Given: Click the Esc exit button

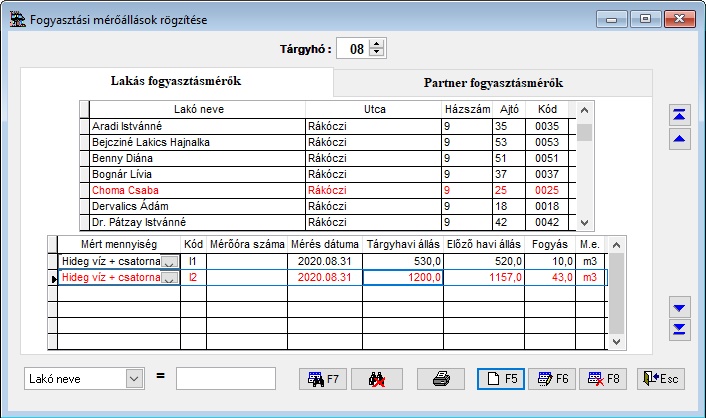Looking at the screenshot, I should point(661,379).
